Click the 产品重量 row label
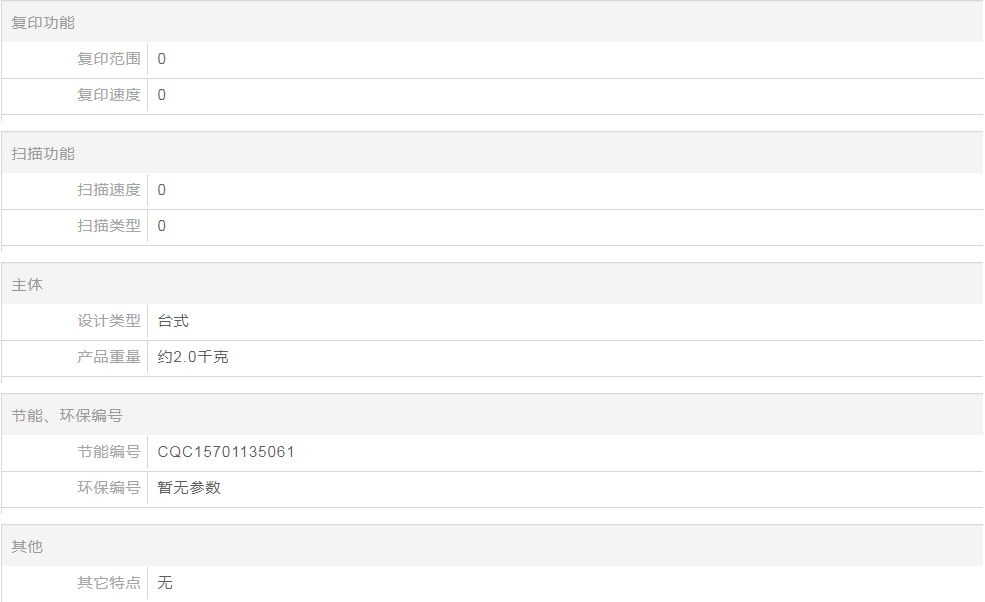The image size is (985, 602). [109, 357]
